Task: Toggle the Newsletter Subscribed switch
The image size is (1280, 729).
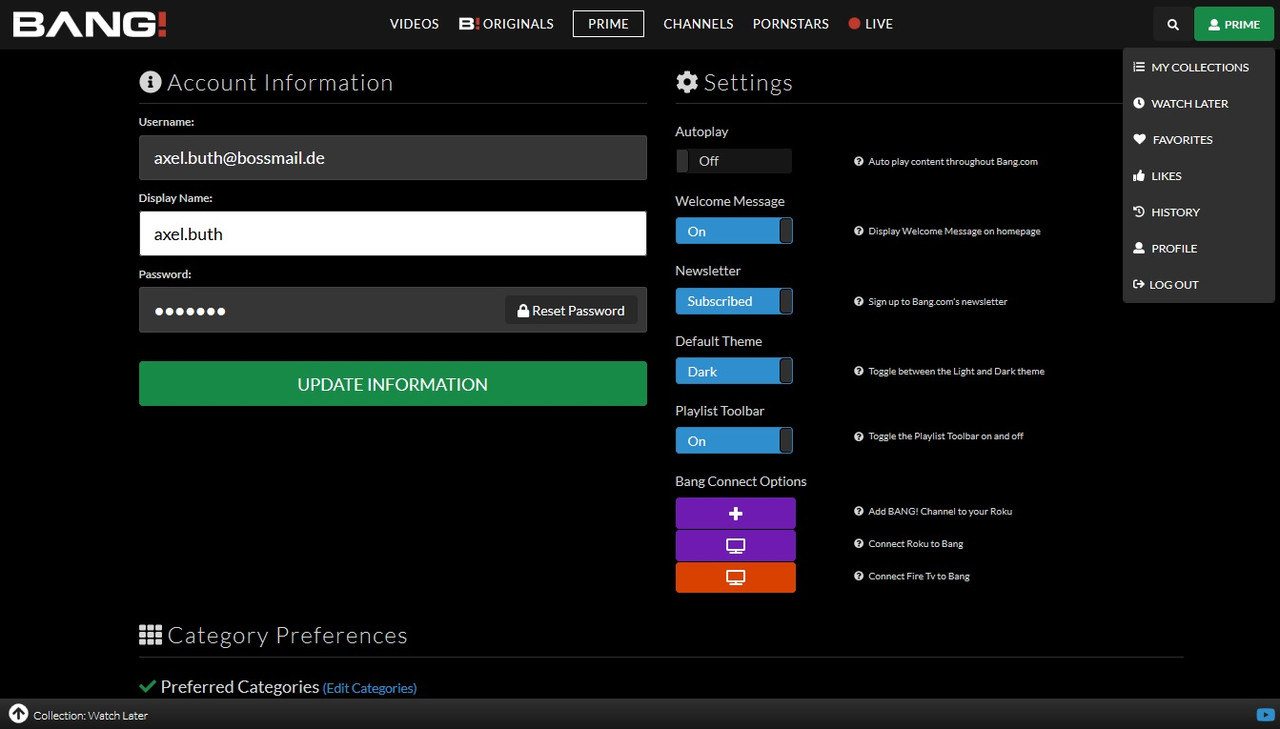Action: pos(734,301)
